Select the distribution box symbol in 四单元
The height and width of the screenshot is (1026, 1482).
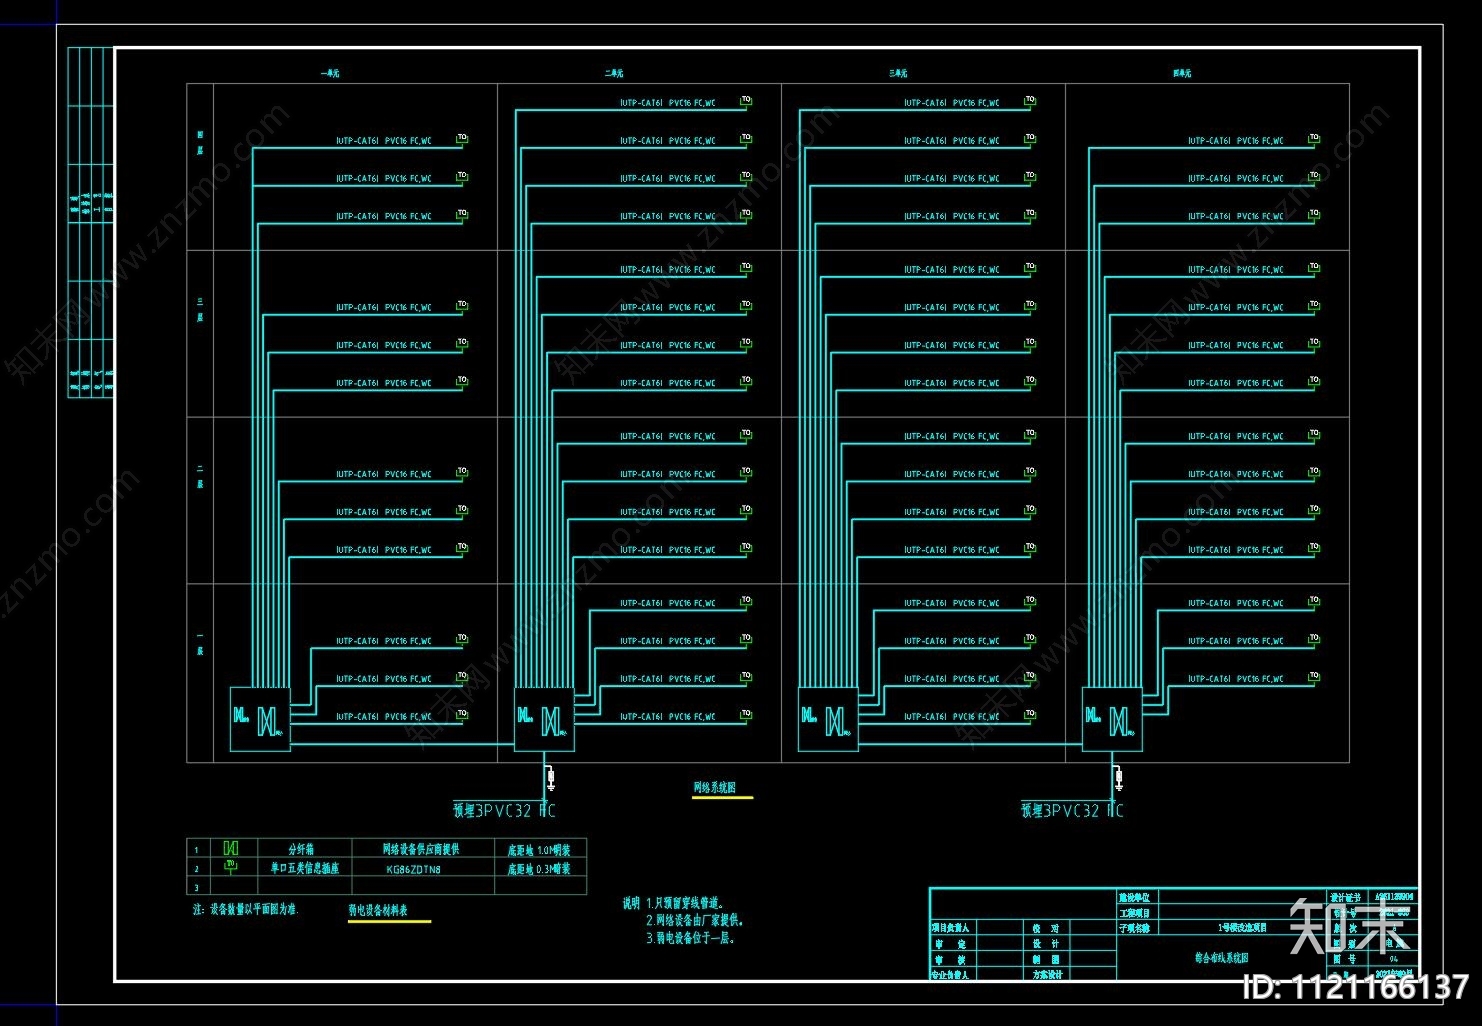(1112, 719)
